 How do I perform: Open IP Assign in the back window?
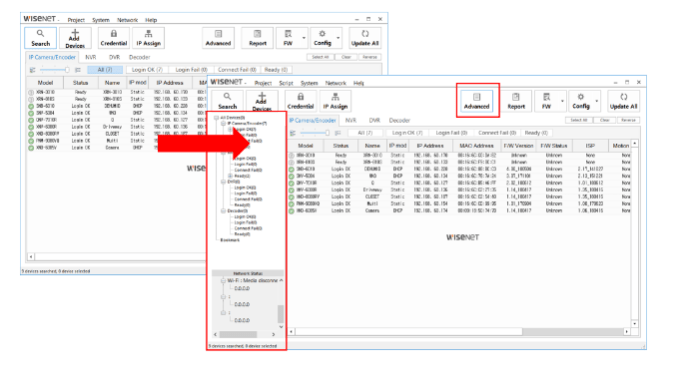148,38
